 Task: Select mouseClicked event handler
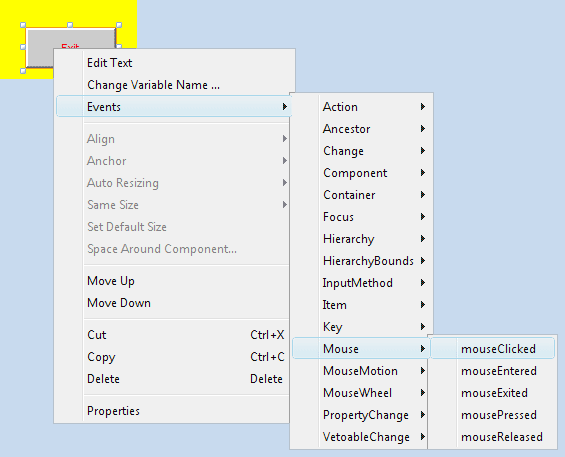492,349
